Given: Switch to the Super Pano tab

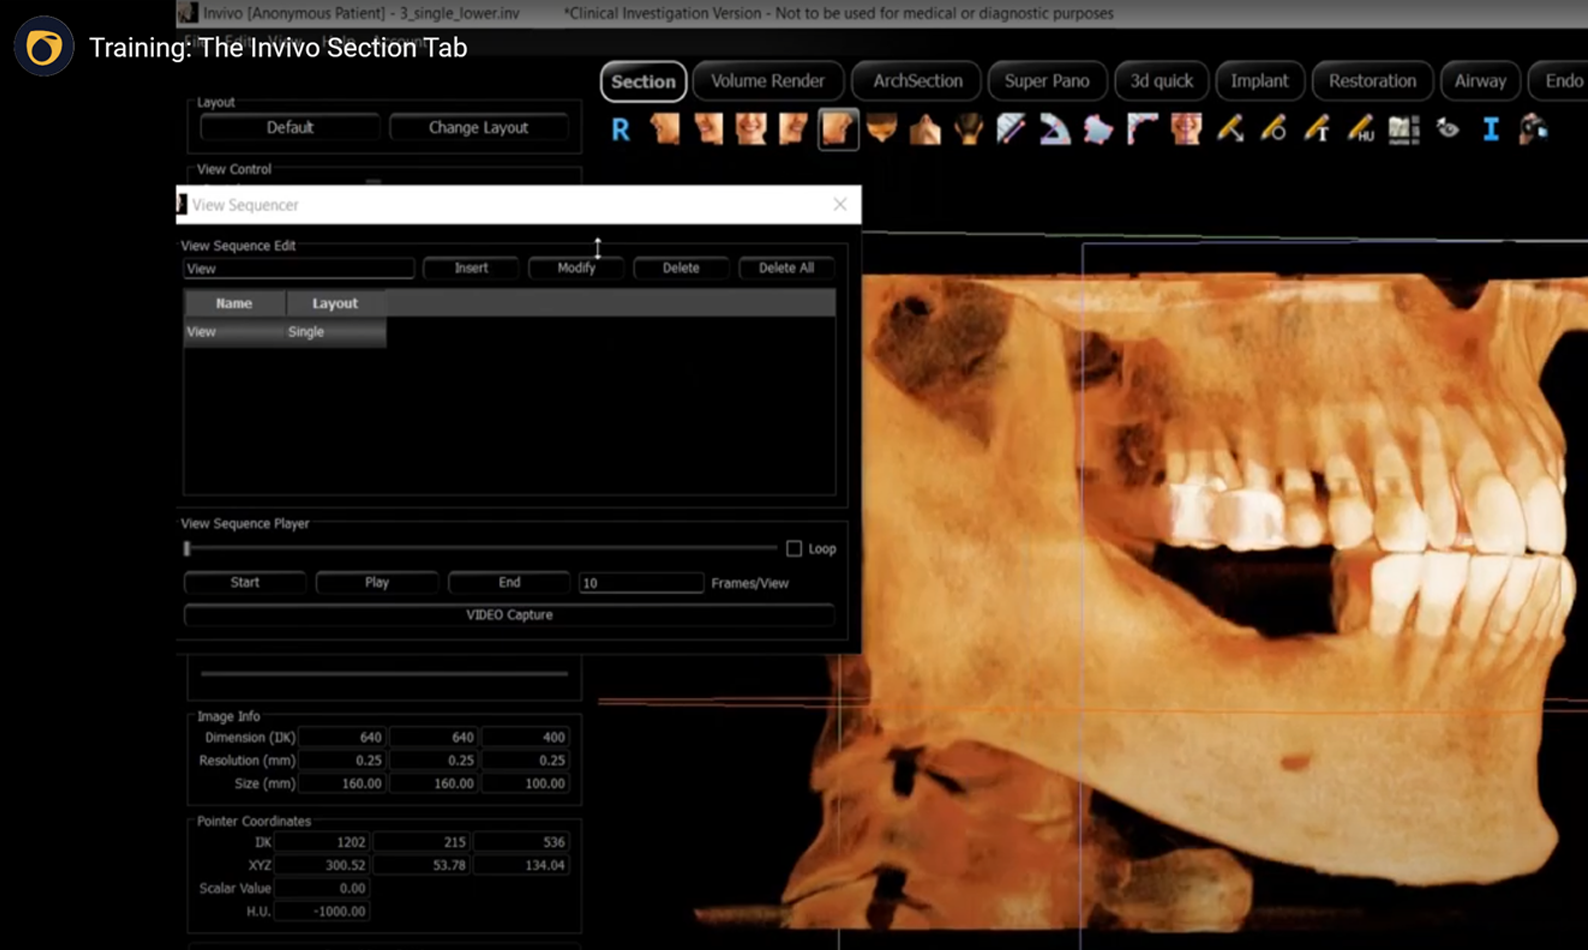Looking at the screenshot, I should [x=1047, y=81].
